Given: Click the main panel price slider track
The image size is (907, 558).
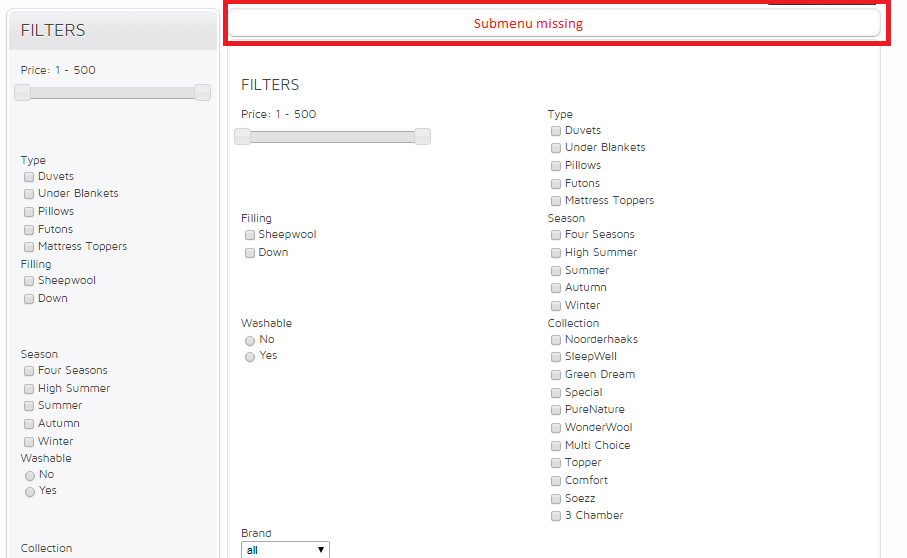Looking at the screenshot, I should click(x=333, y=136).
